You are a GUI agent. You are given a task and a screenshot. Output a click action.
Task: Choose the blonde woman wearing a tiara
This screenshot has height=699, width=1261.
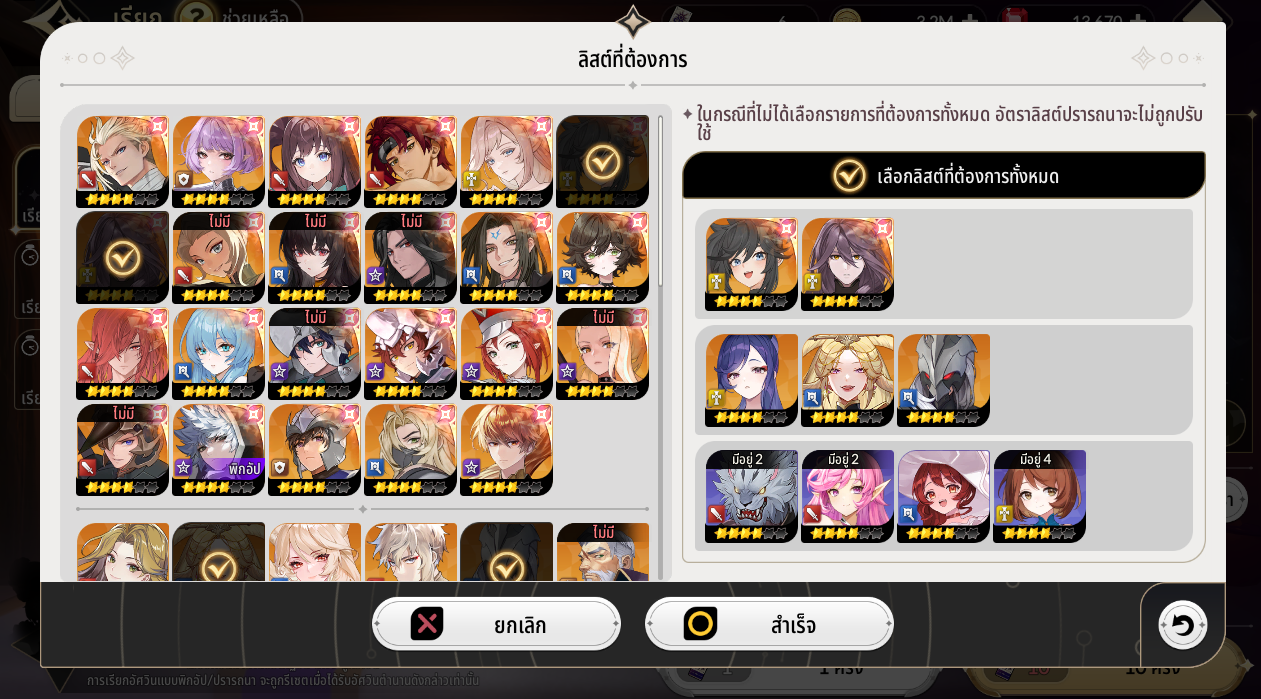[x=847, y=380]
